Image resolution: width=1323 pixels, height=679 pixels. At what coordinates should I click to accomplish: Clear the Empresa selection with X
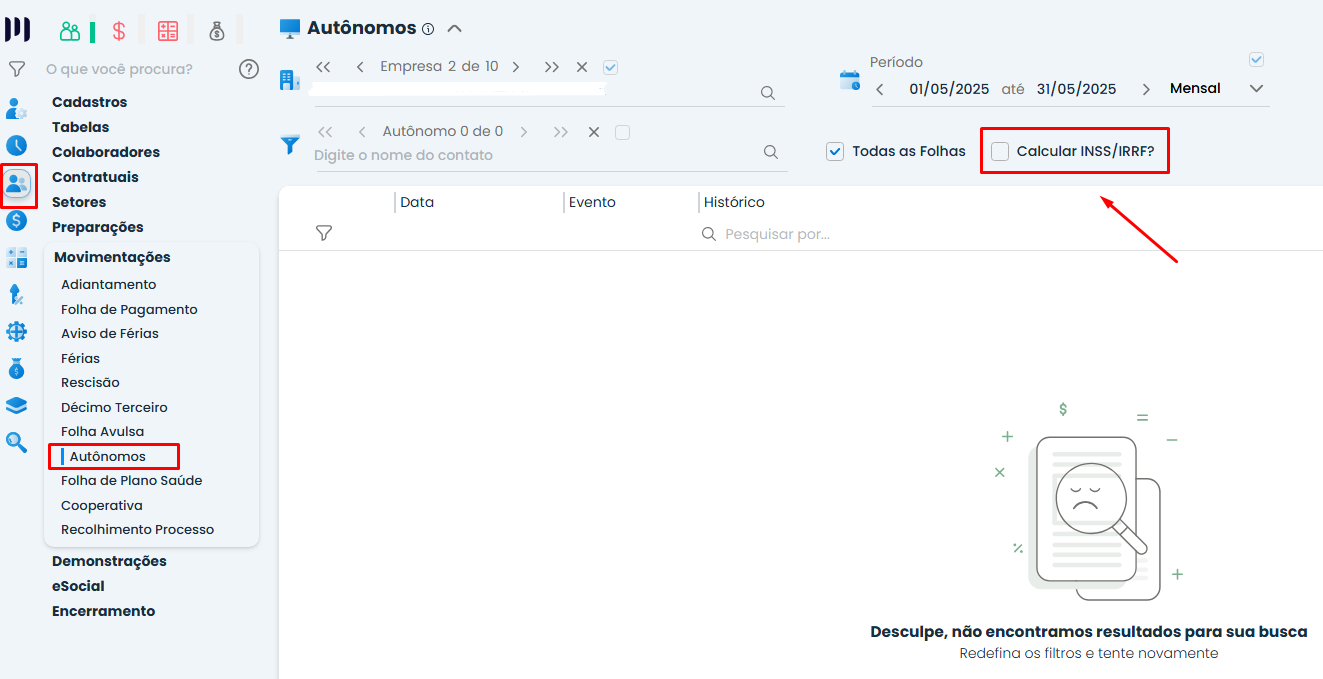(582, 67)
